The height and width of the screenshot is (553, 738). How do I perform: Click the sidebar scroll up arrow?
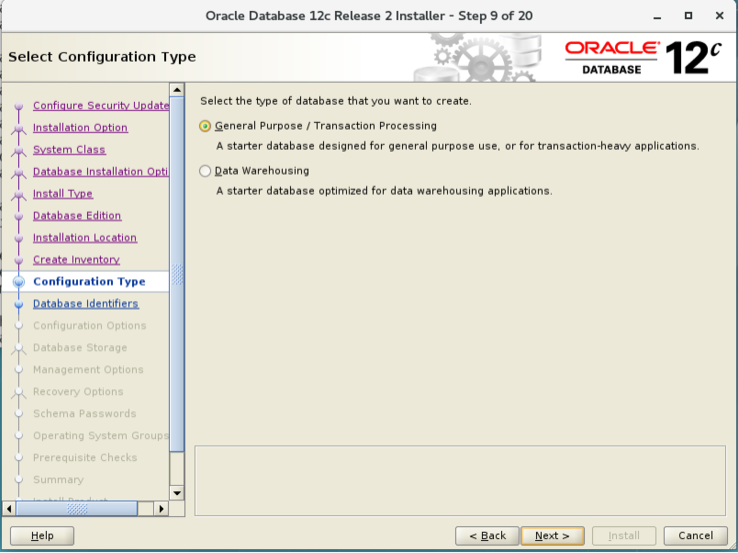177,89
